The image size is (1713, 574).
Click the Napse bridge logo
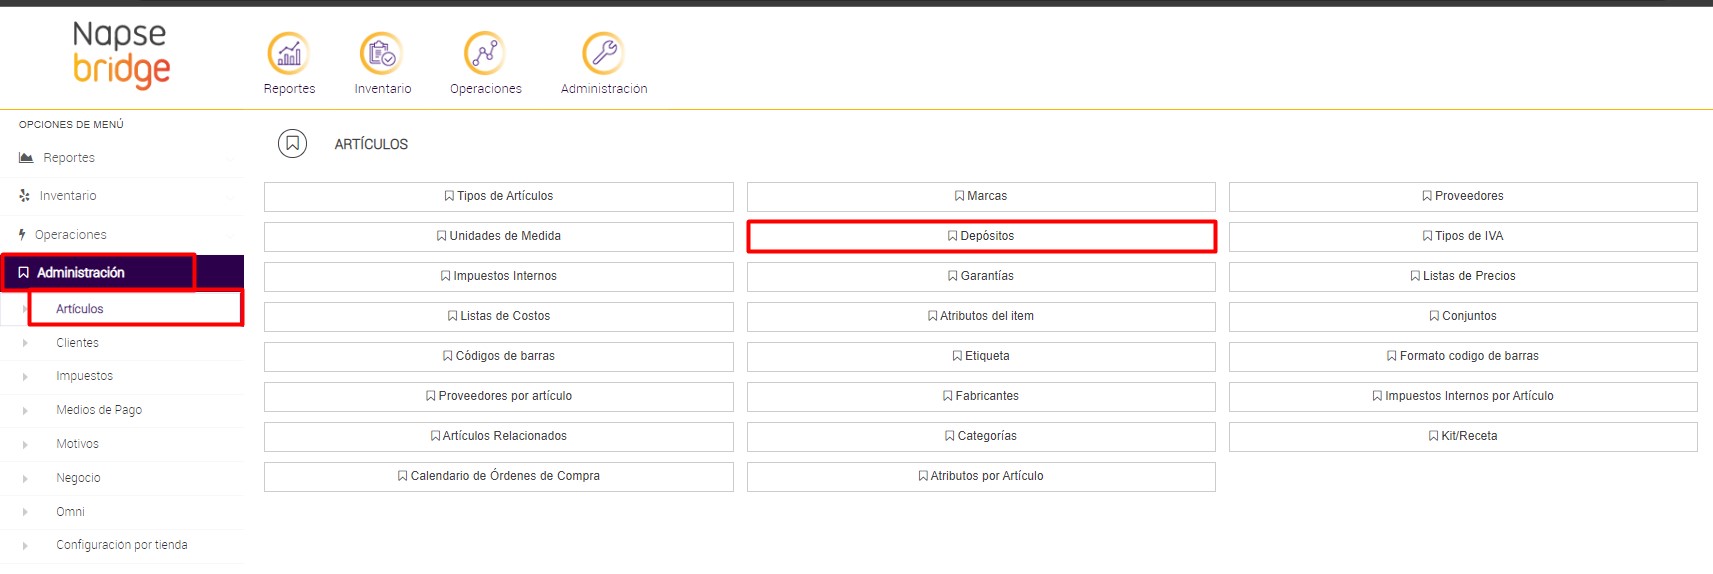(121, 54)
